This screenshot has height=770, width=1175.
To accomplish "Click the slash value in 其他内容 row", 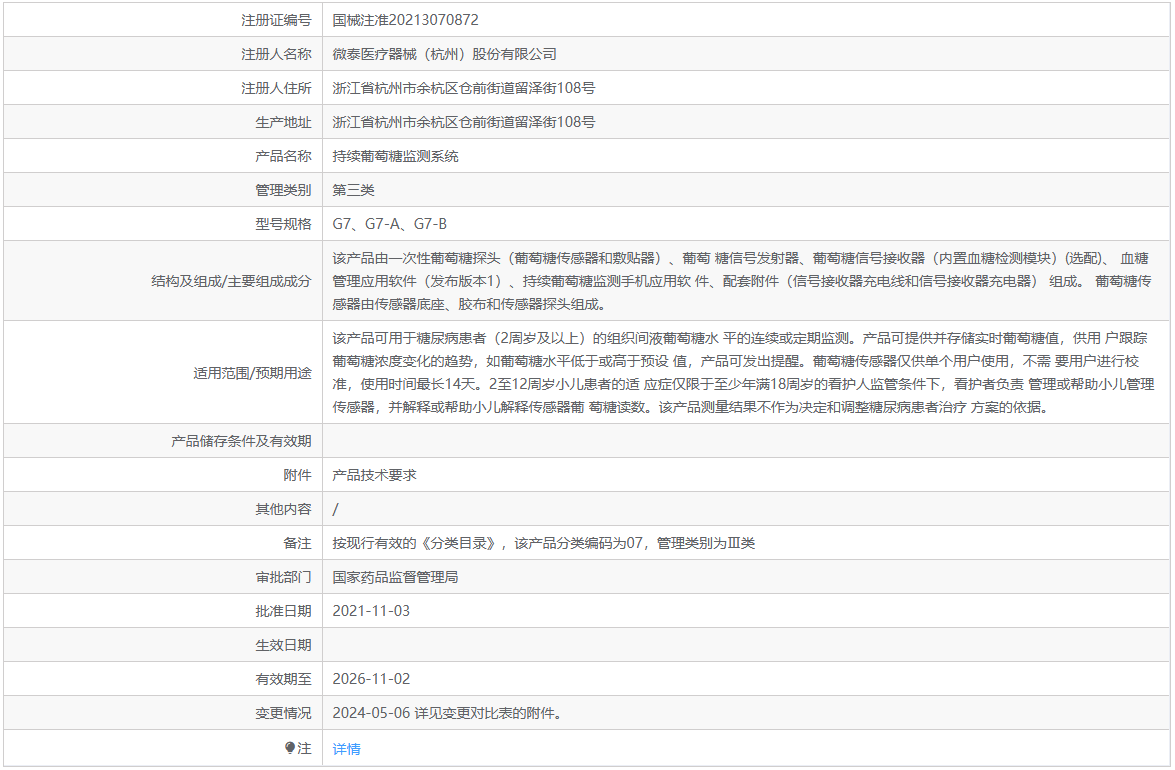I will tap(335, 509).
